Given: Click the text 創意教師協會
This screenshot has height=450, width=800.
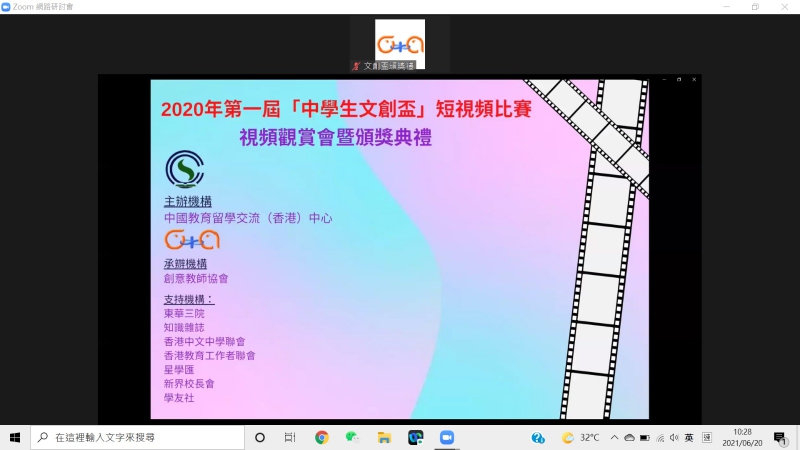Looking at the screenshot, I should click(196, 279).
